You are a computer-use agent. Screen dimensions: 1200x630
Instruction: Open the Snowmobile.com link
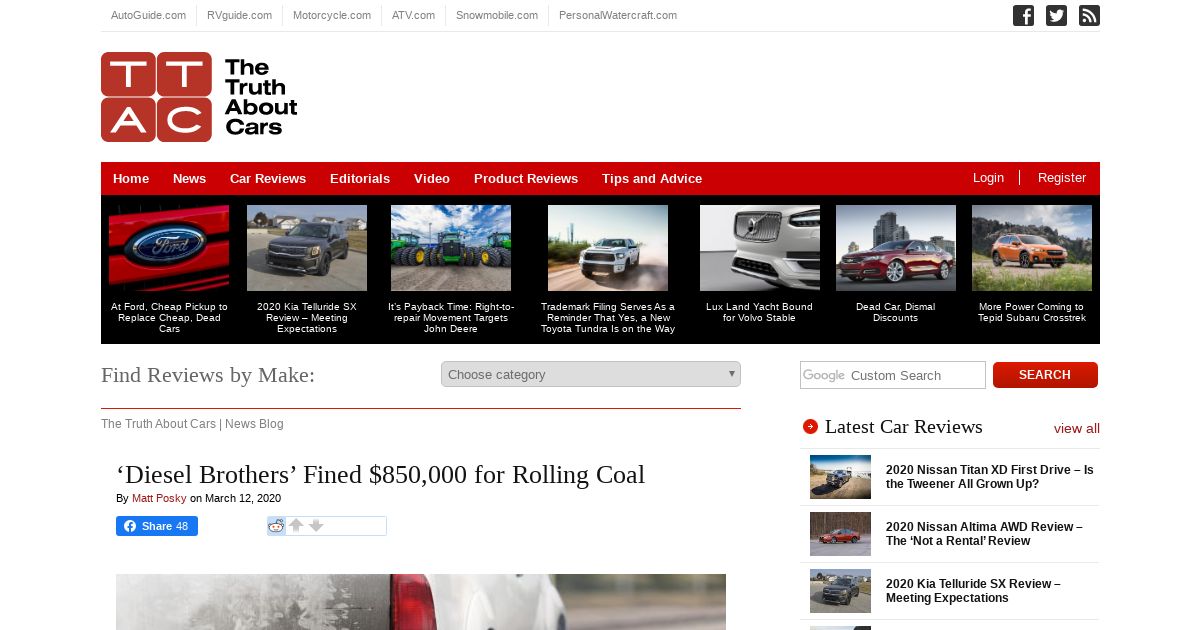497,15
